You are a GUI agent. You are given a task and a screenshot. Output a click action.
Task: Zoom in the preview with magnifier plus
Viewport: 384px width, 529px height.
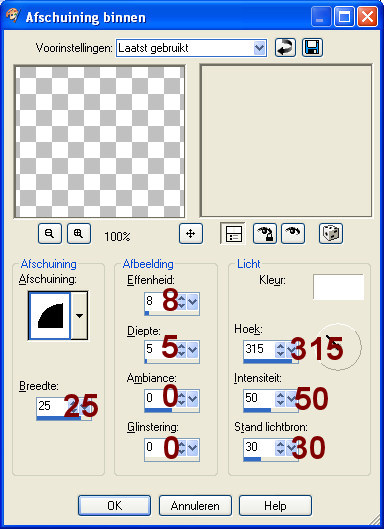click(x=79, y=233)
